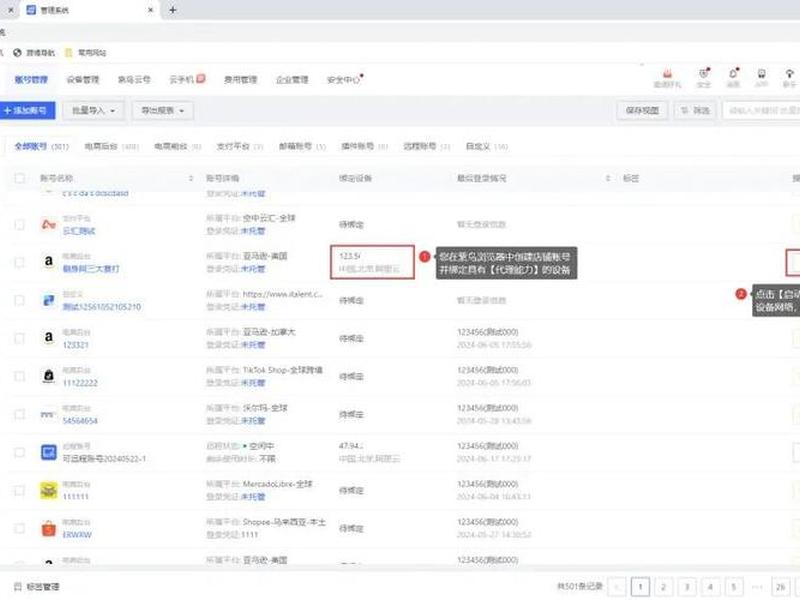Click the APP download icon in the header

point(761,73)
